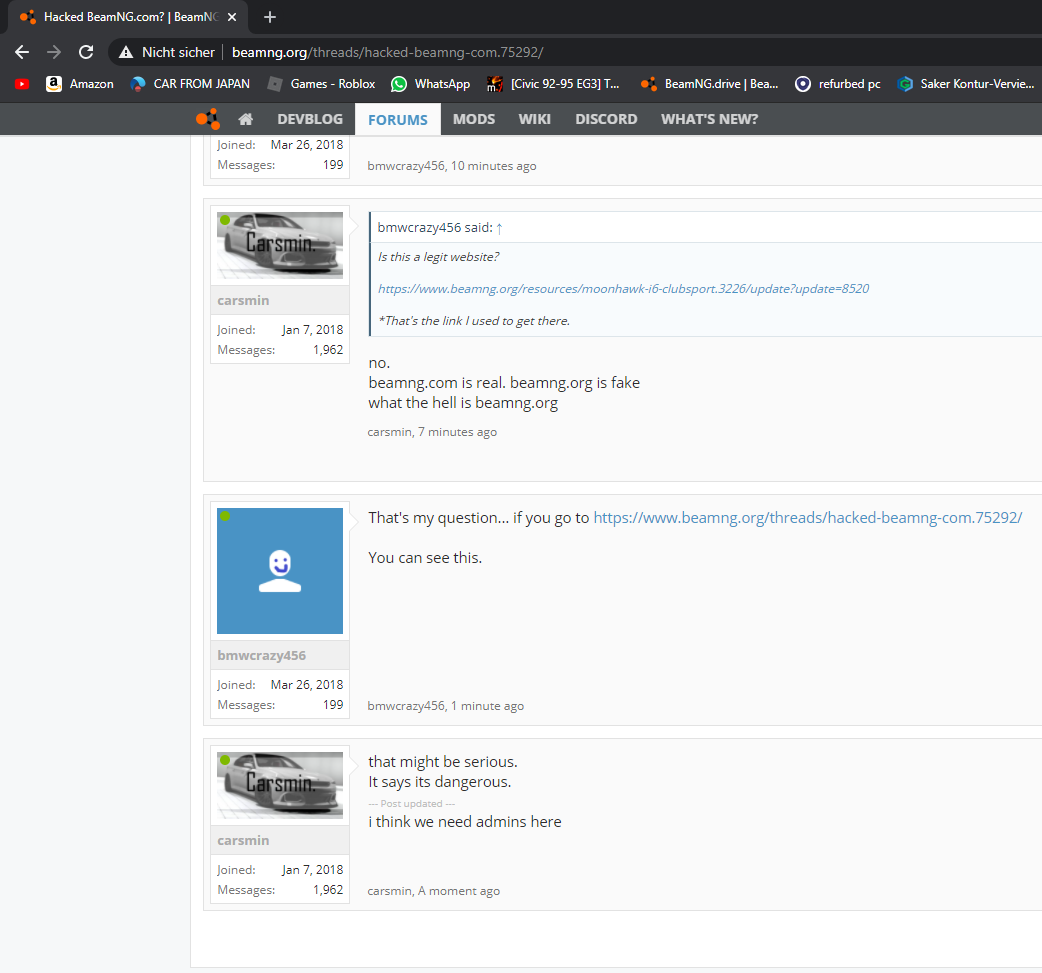Click the browser back arrow
The image size is (1042, 973).
22,52
